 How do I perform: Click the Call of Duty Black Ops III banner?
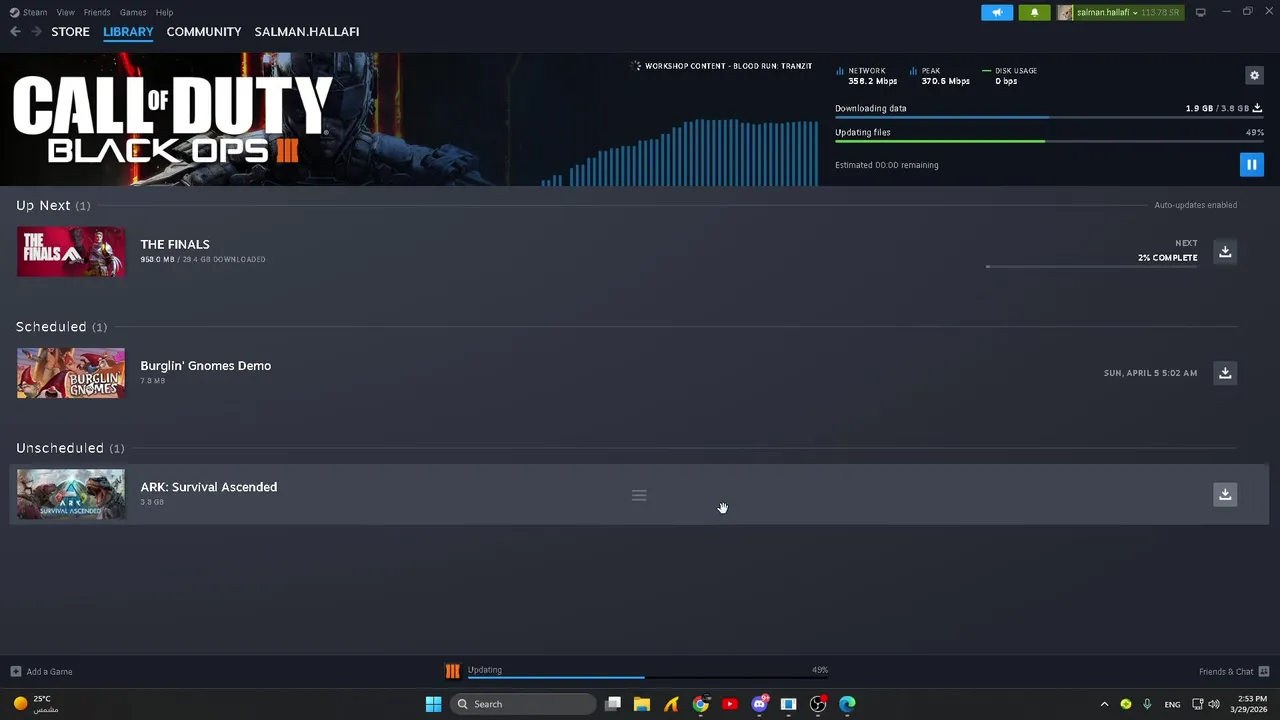[172, 120]
